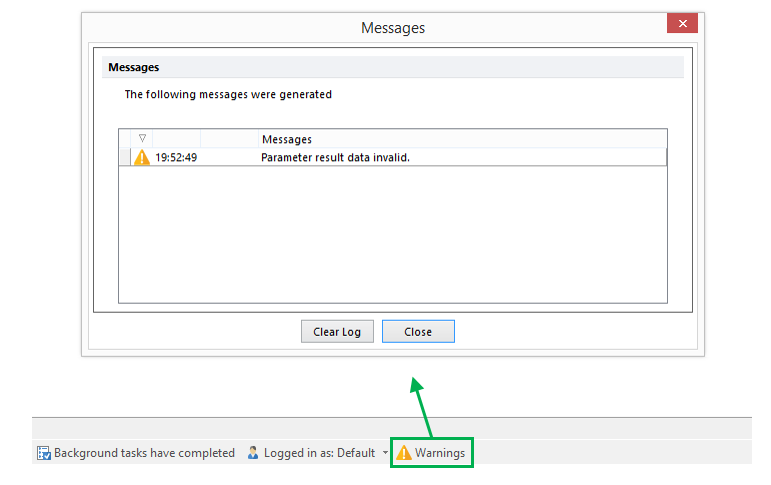Click the user icon beside Logged in as
This screenshot has height=485, width=771.
click(x=253, y=453)
